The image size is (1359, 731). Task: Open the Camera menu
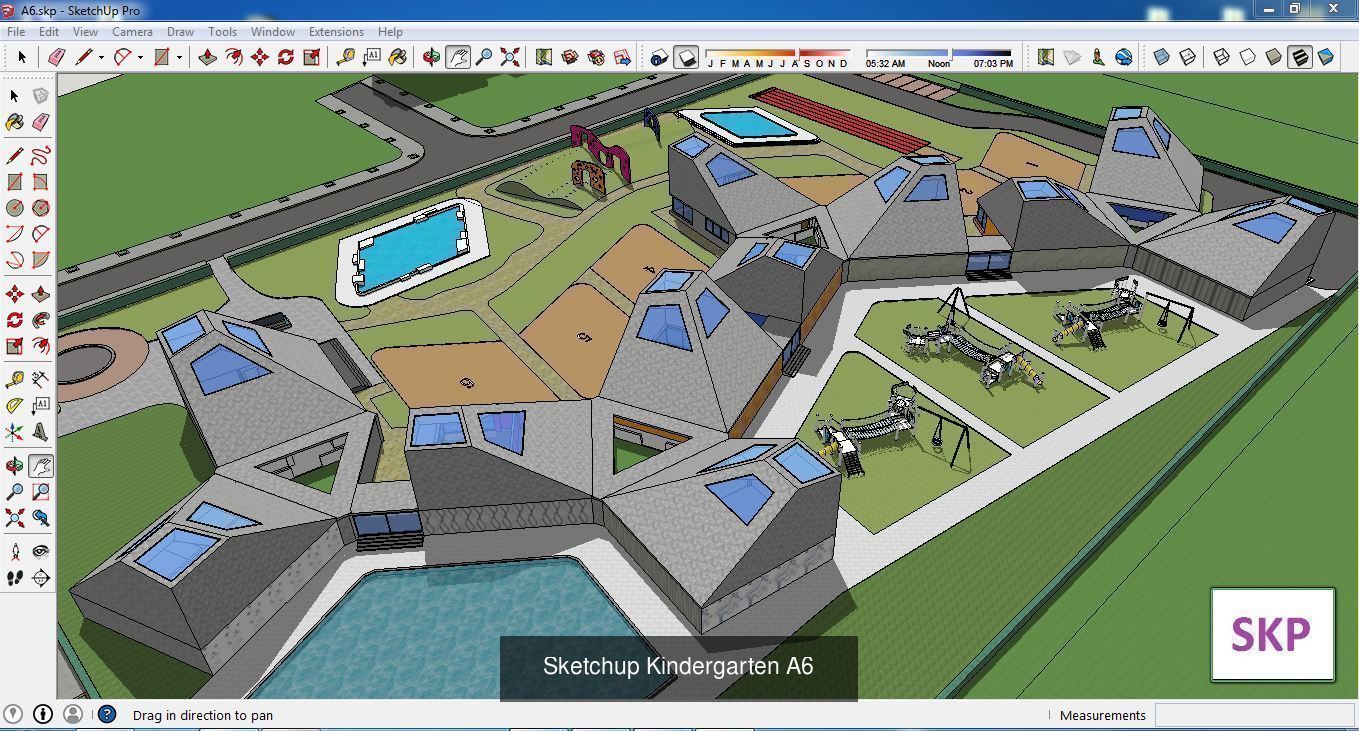(132, 32)
